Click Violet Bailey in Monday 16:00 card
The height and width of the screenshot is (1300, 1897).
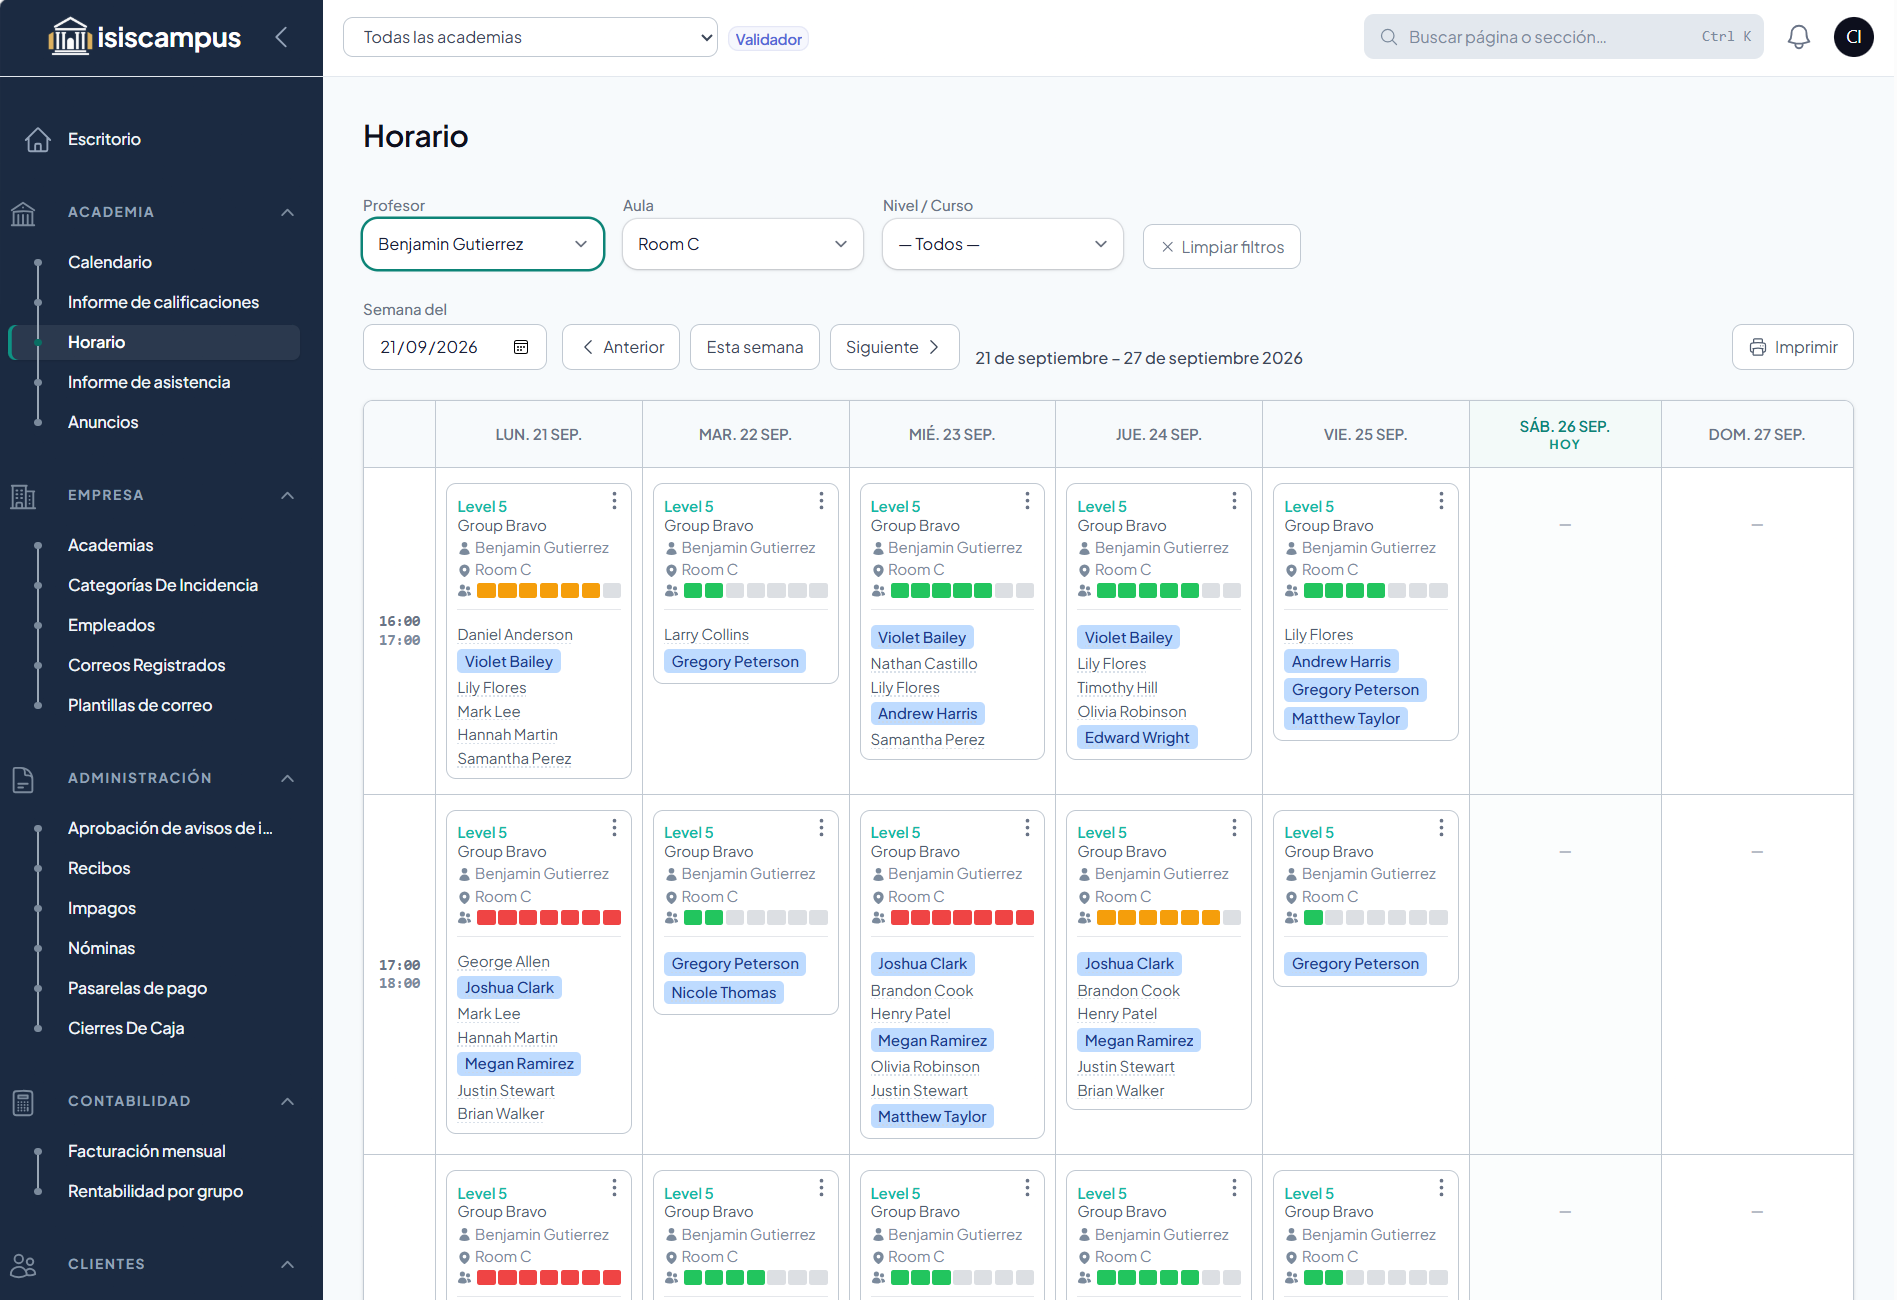(x=509, y=661)
